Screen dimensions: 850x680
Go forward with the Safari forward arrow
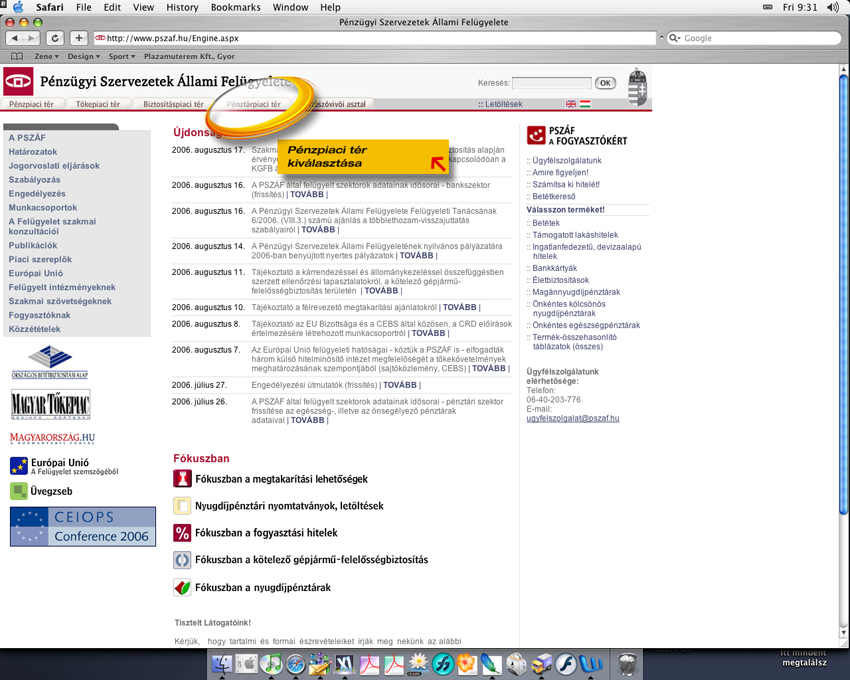pos(31,38)
